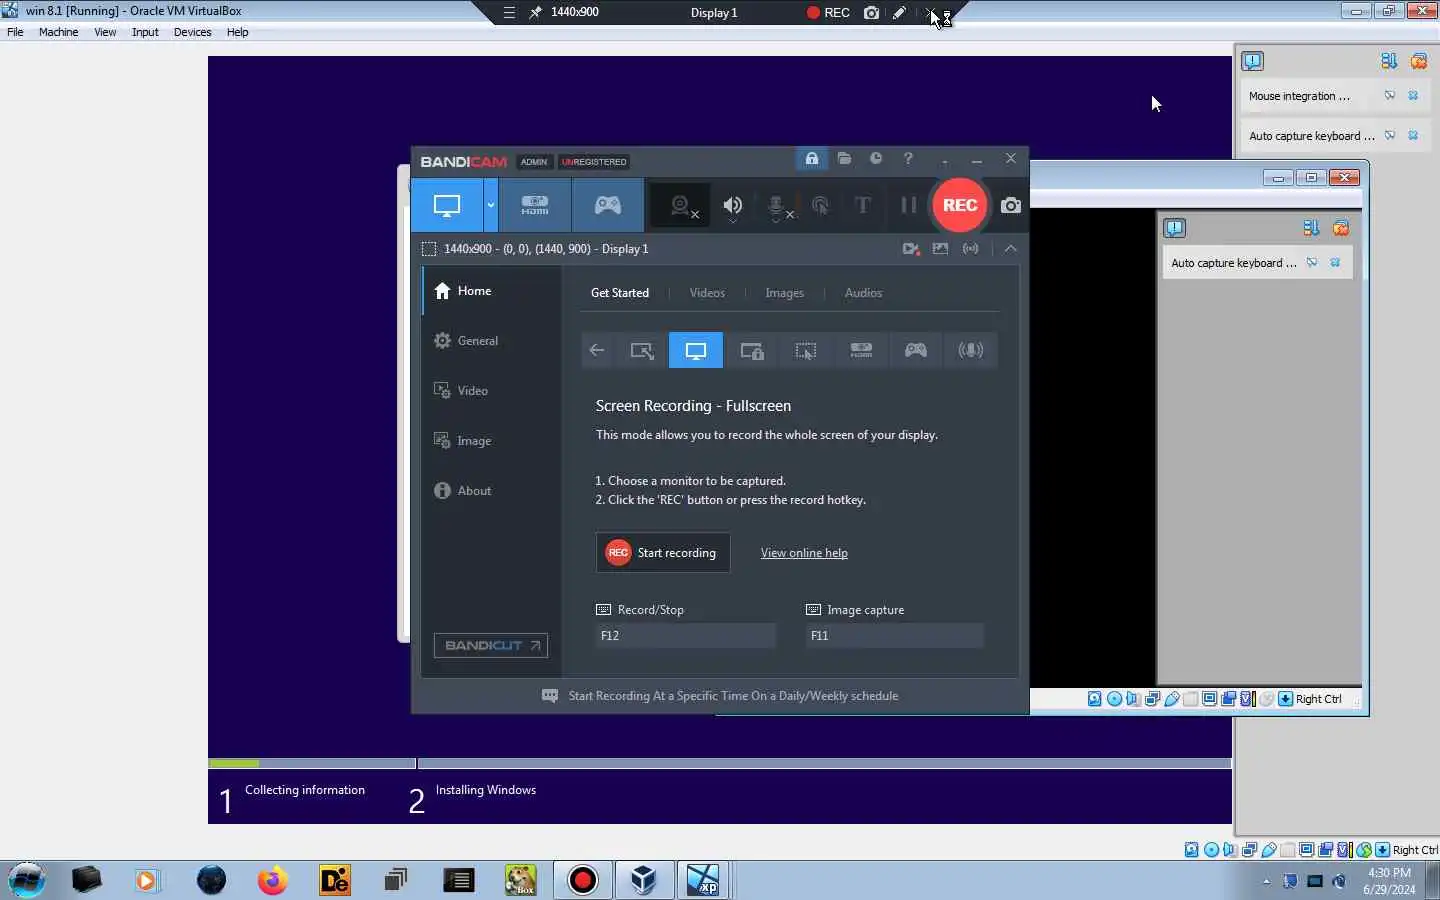Open Video settings in Bandicam sidebar

pos(491,391)
